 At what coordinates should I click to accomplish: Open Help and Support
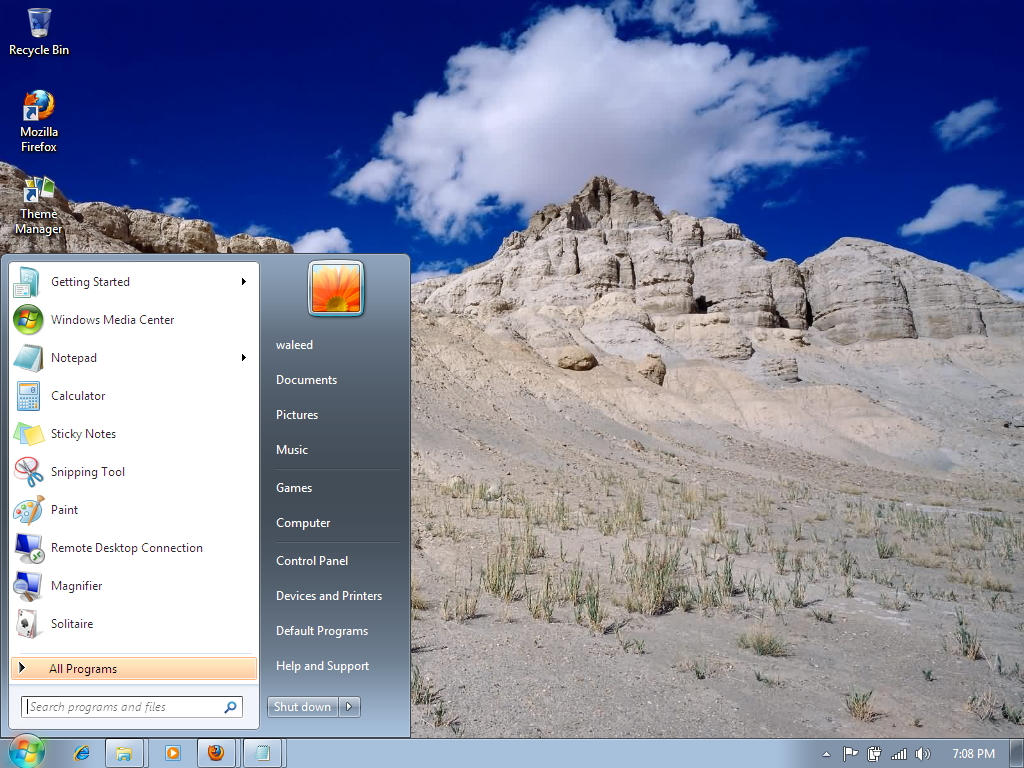click(x=322, y=665)
